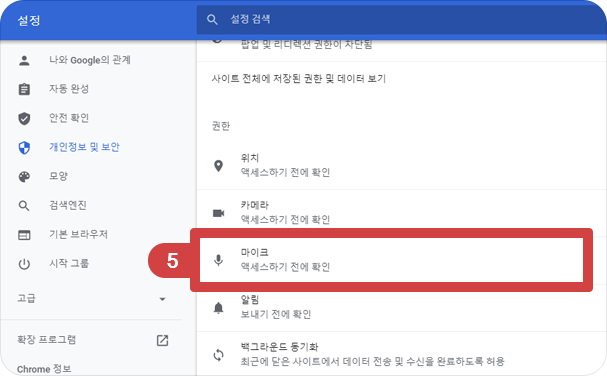Click the blue shield icon for 개인정보 및 보안
607x376 pixels.
(24, 147)
